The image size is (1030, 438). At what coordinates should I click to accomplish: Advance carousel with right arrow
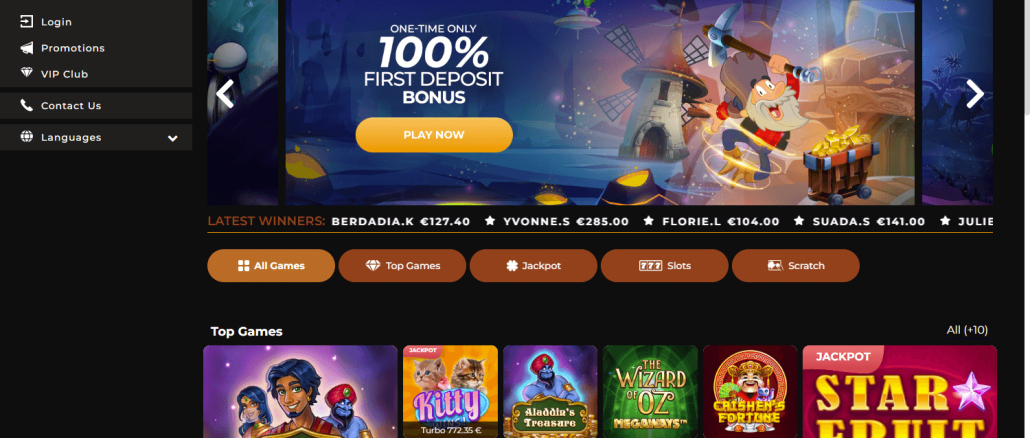(975, 94)
